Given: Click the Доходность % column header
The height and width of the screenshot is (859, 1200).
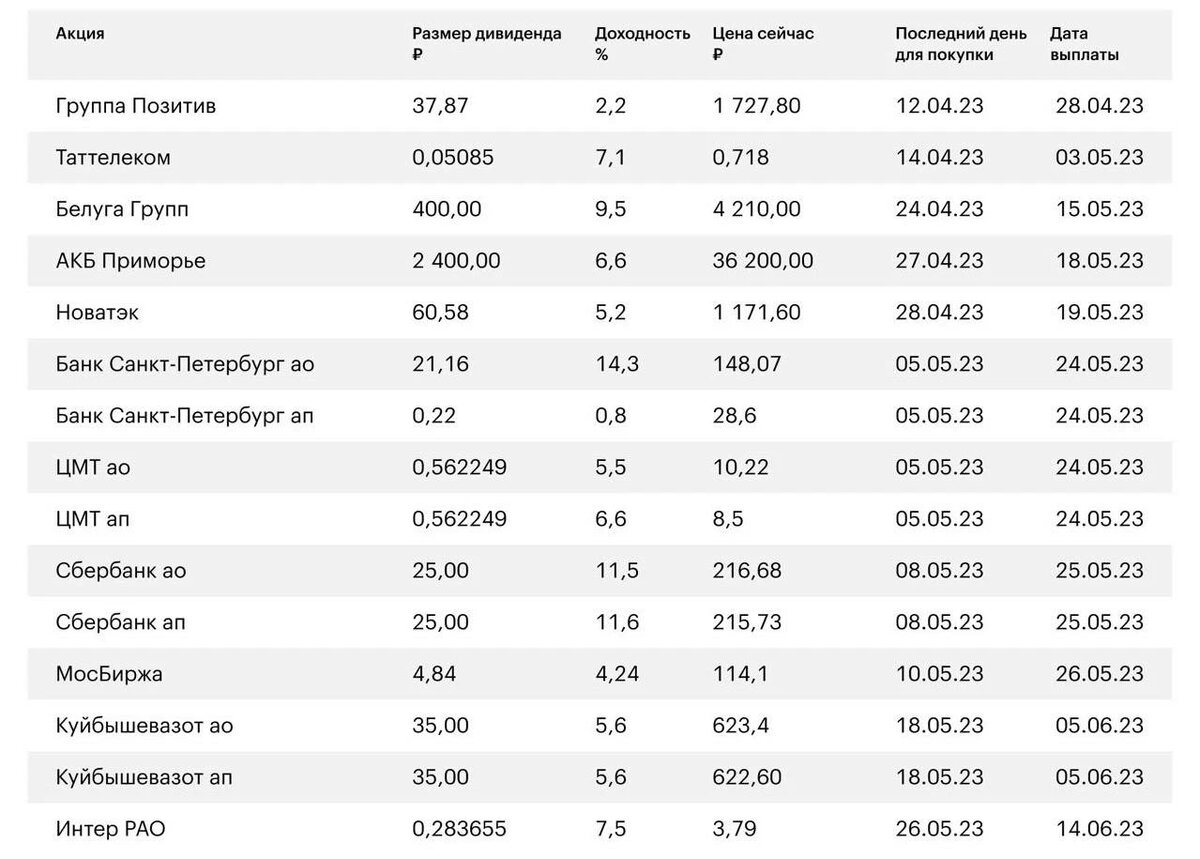Looking at the screenshot, I should 642,44.
